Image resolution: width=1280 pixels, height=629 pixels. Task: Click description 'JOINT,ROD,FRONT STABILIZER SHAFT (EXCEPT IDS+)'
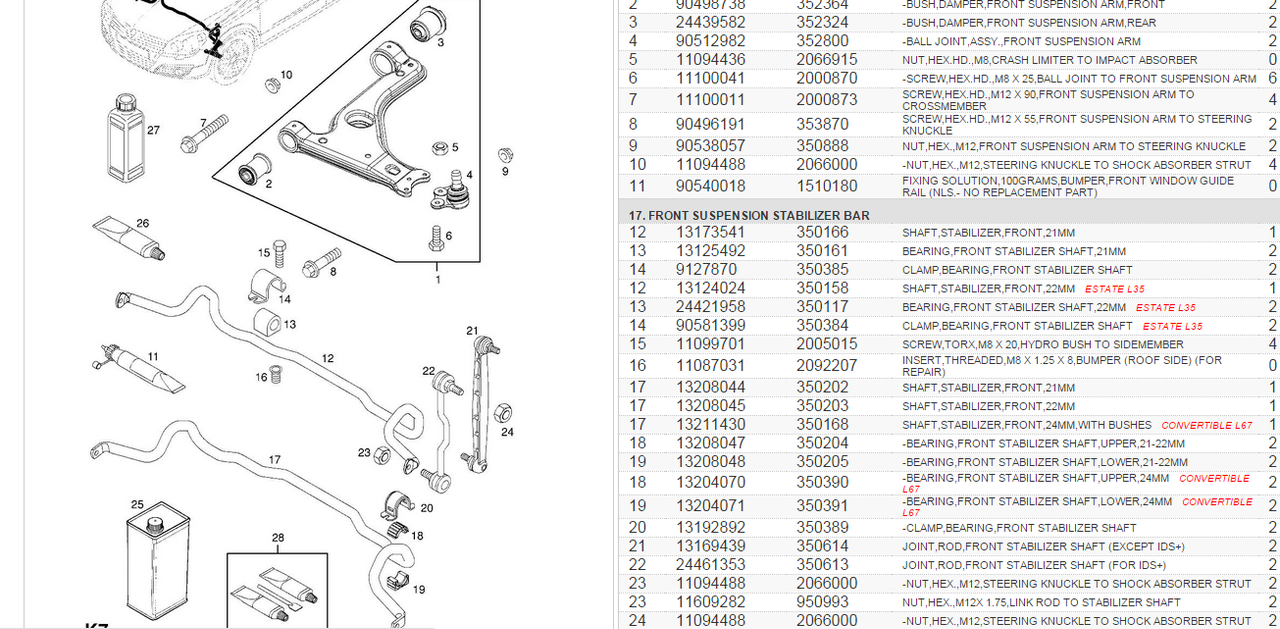(1043, 546)
